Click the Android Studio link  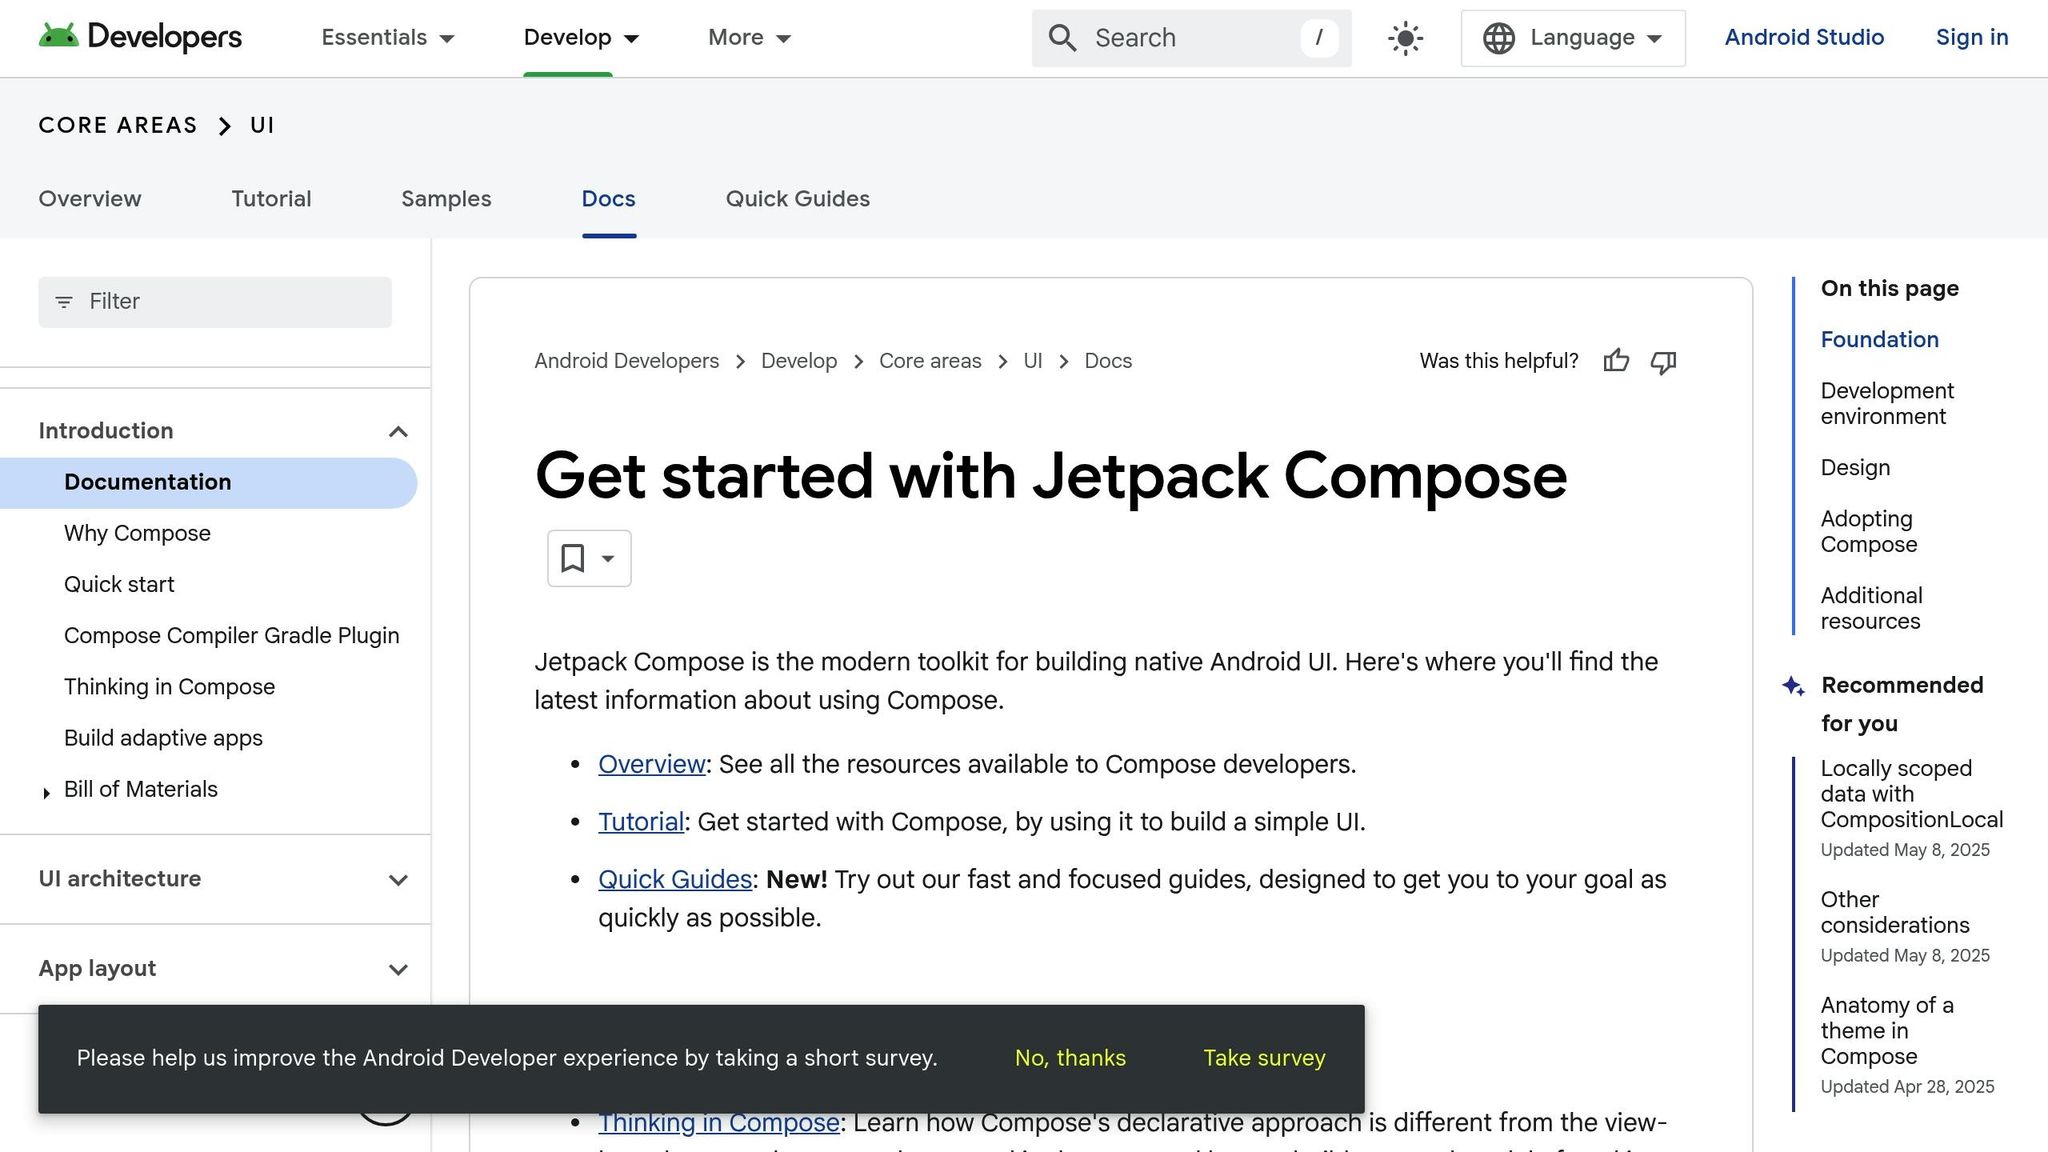coord(1804,37)
